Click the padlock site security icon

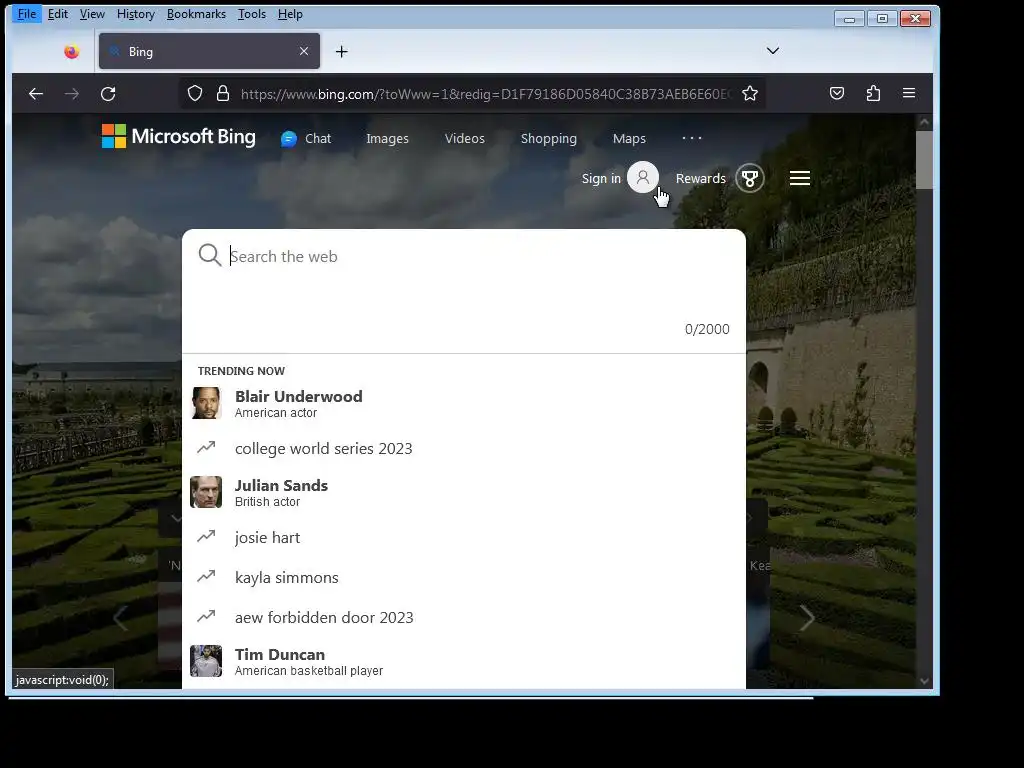(x=223, y=93)
